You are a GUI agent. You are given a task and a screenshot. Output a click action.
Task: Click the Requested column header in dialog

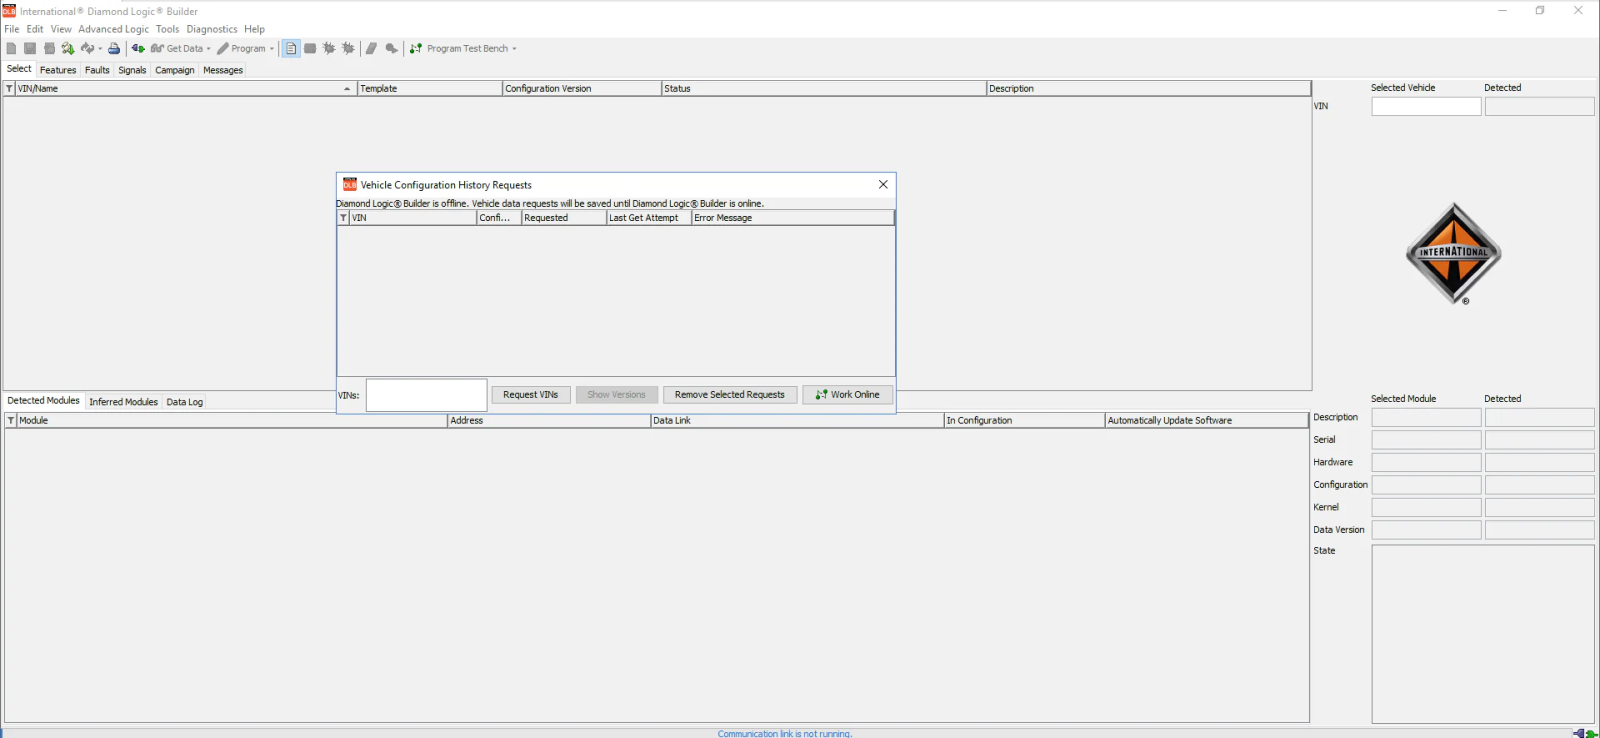pos(564,218)
